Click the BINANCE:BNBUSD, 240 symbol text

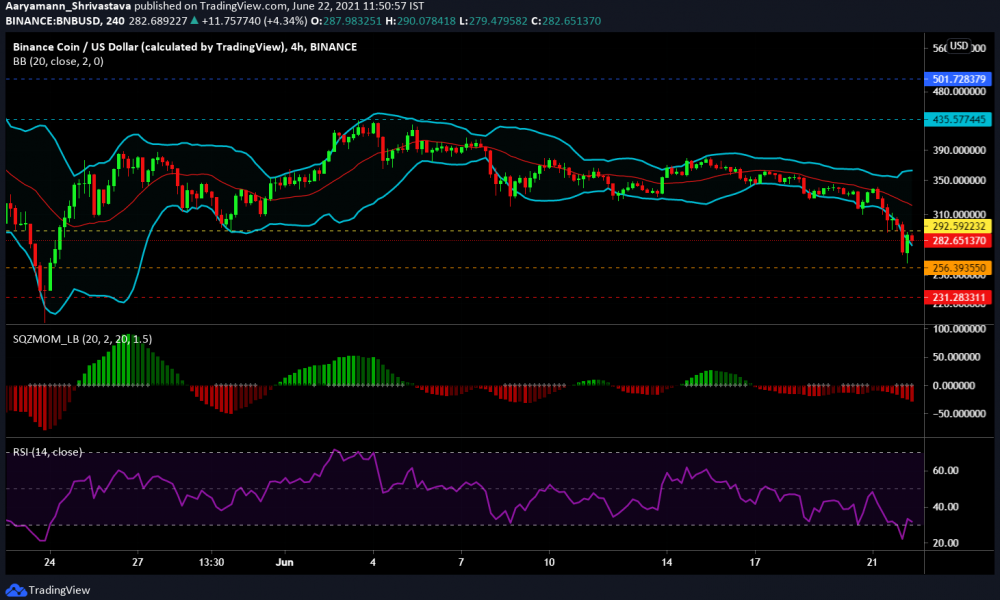66,21
